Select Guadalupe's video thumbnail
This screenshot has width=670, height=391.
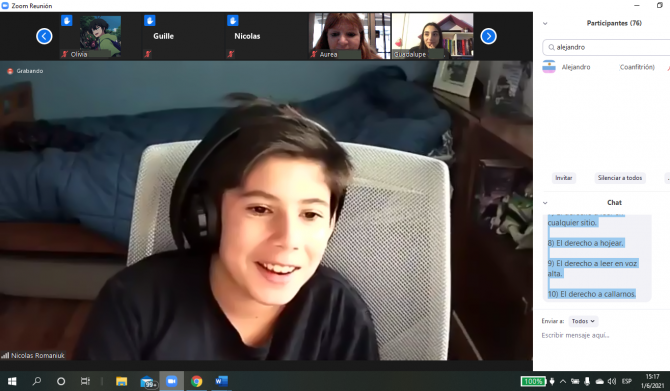pos(432,36)
